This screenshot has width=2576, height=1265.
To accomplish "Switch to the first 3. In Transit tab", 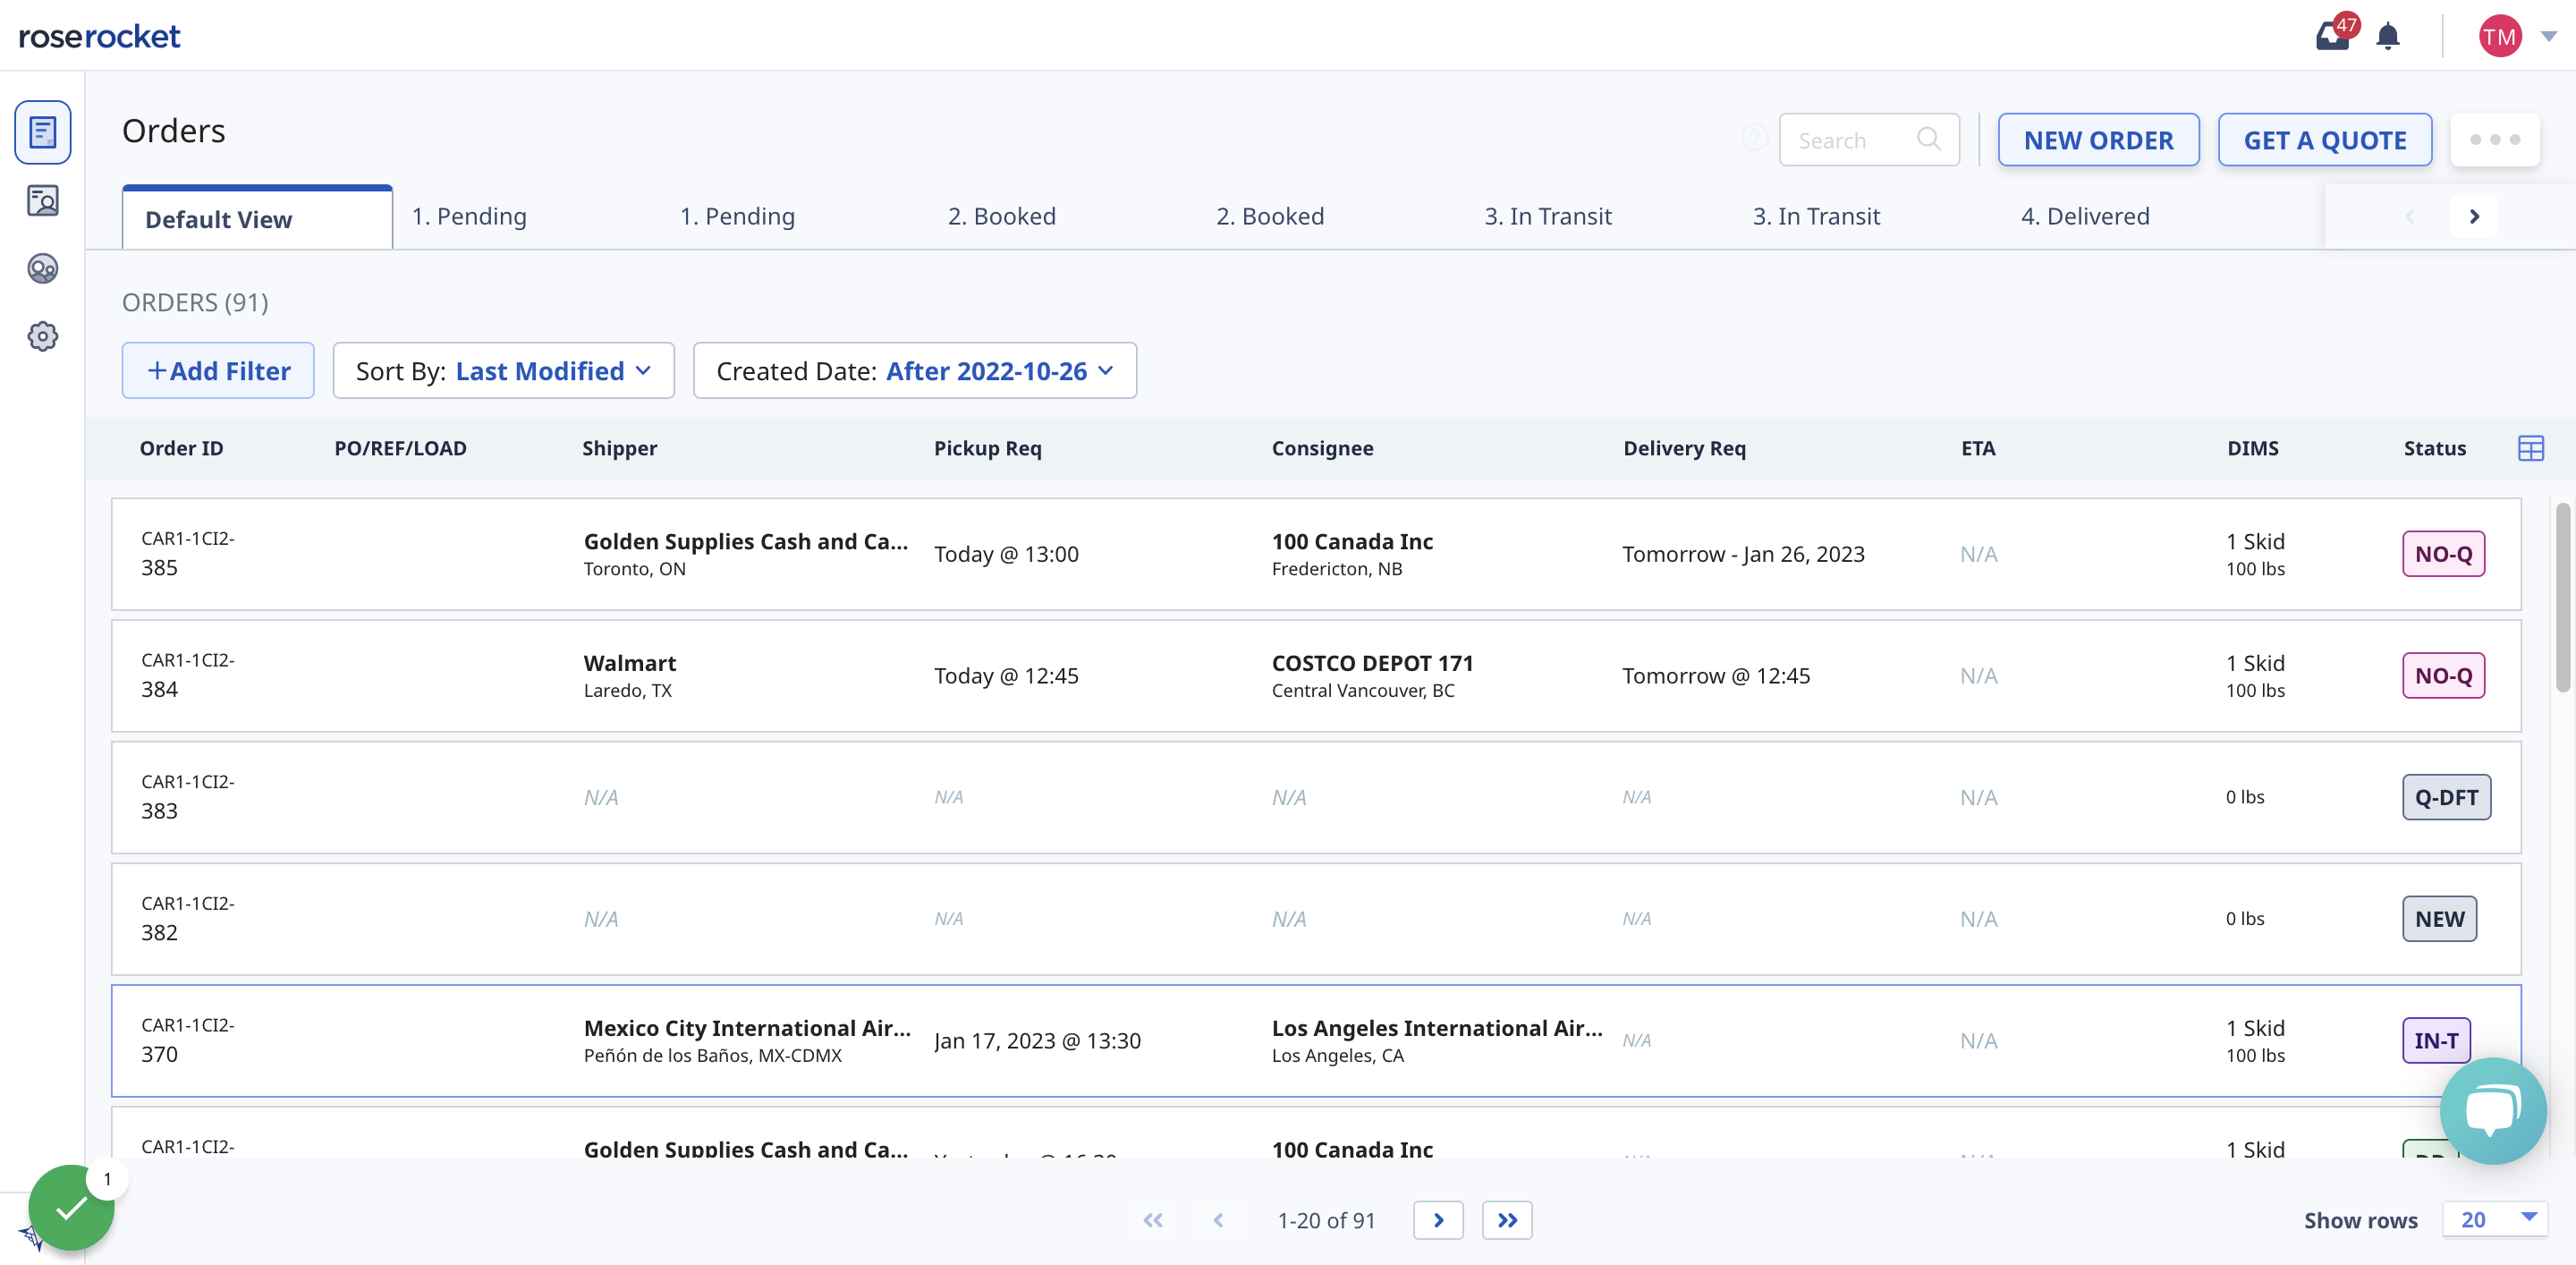I will (1547, 216).
